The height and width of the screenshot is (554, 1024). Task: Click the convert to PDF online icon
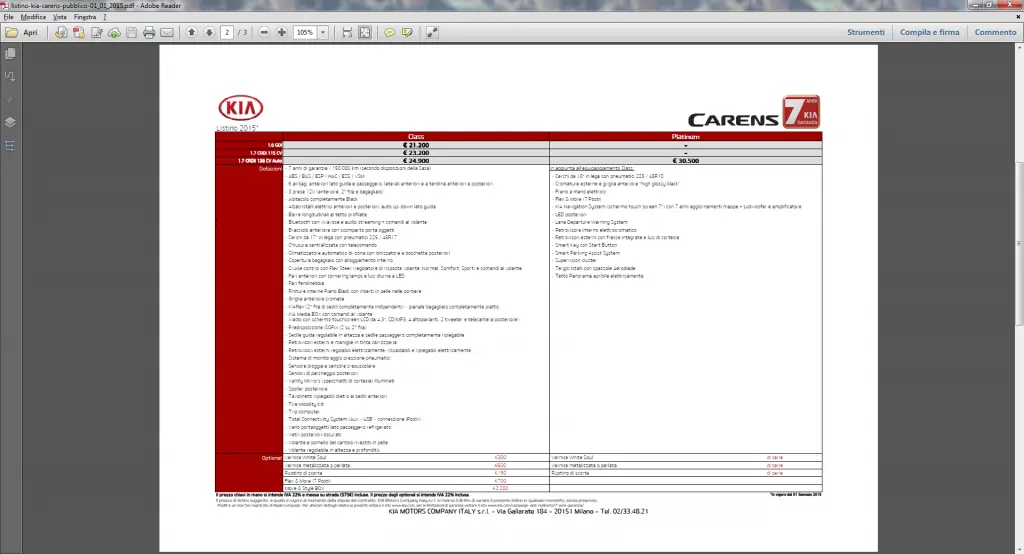pos(61,32)
